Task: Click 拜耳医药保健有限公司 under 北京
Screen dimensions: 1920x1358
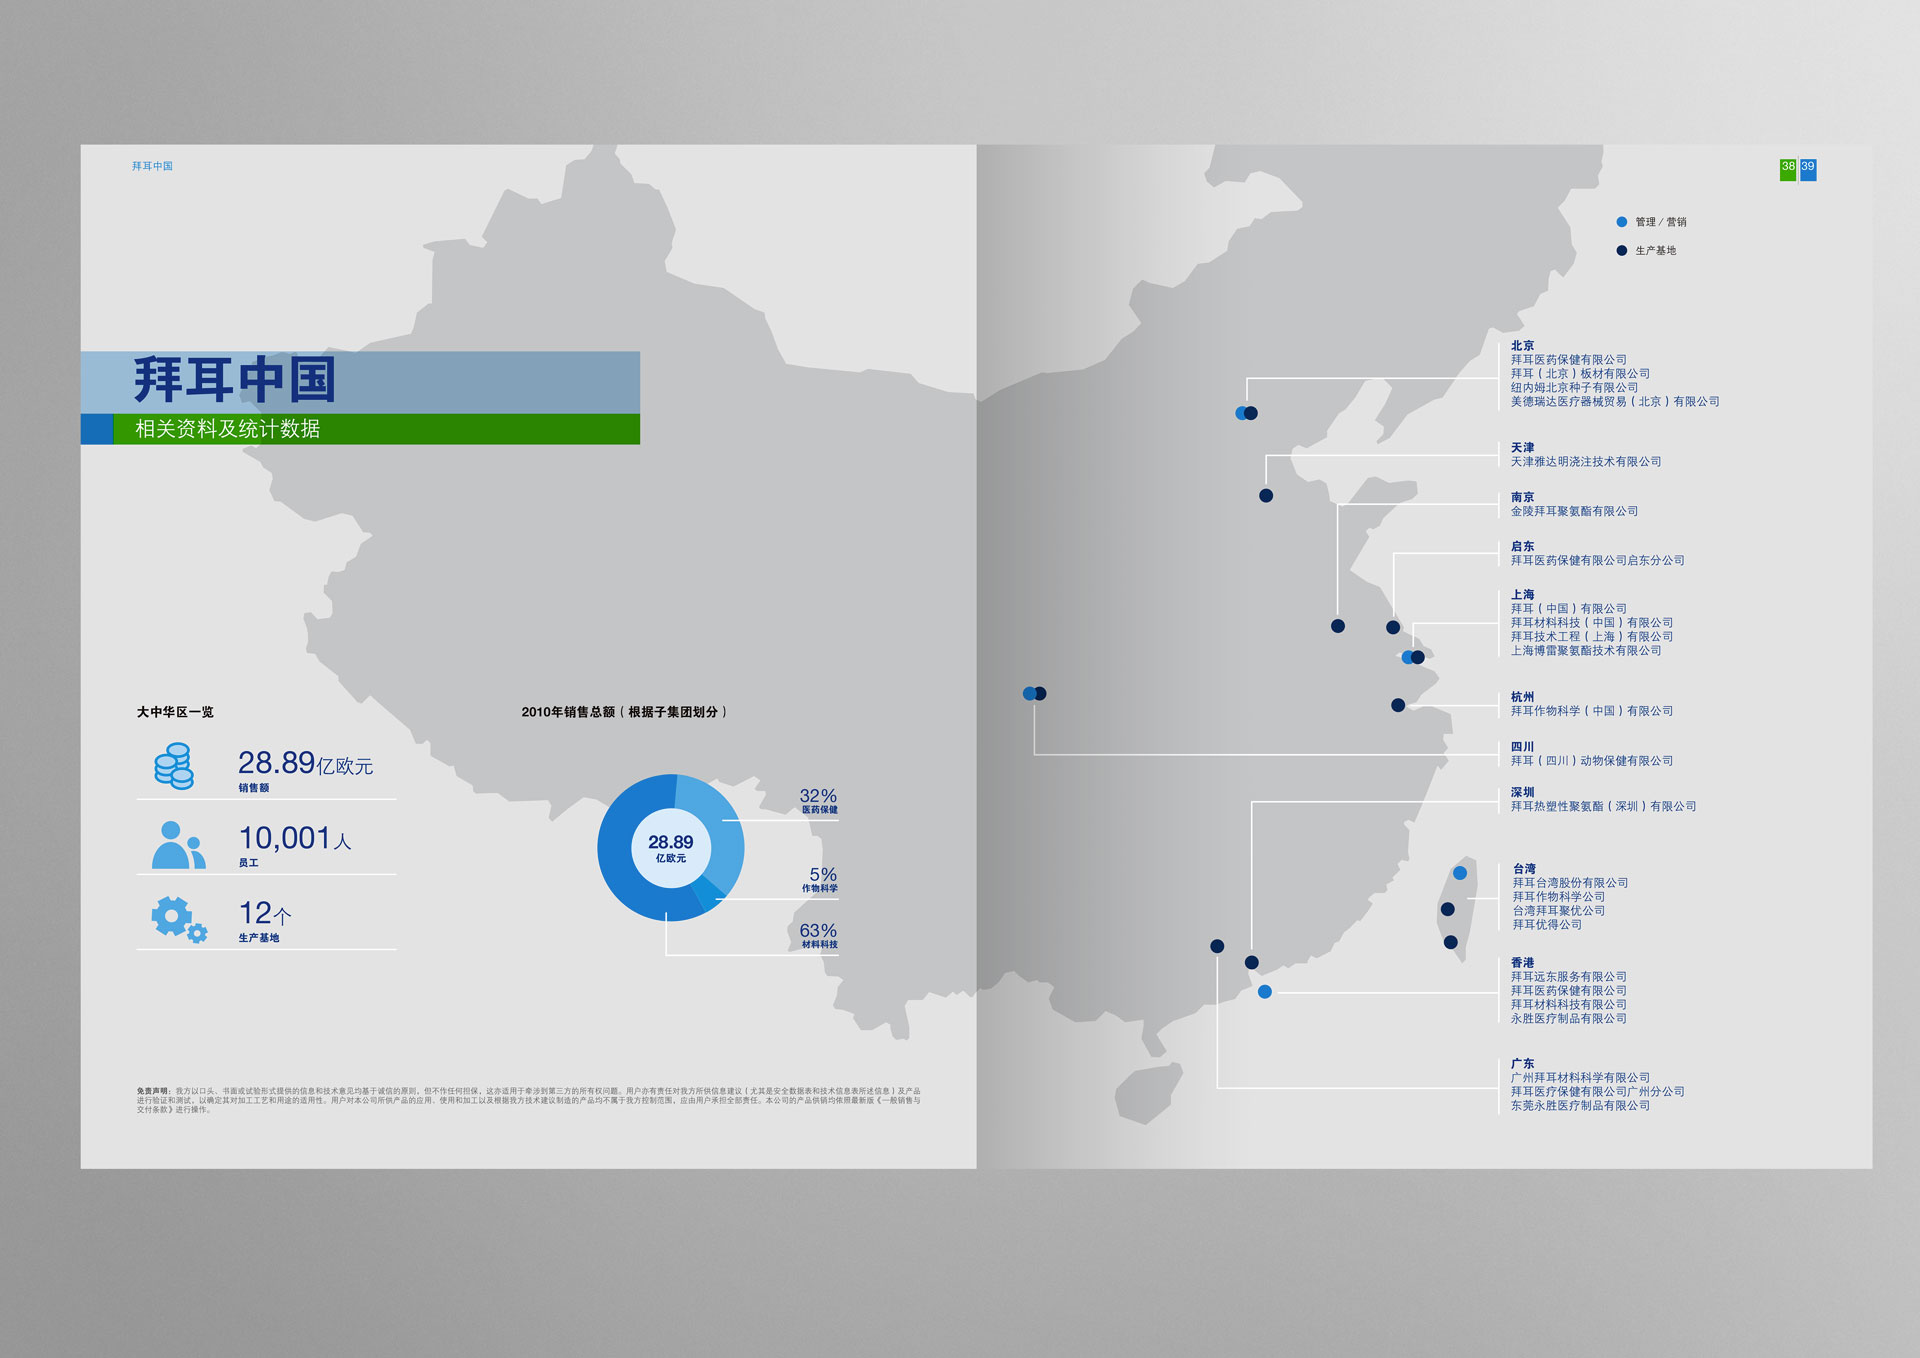Action: click(1568, 360)
